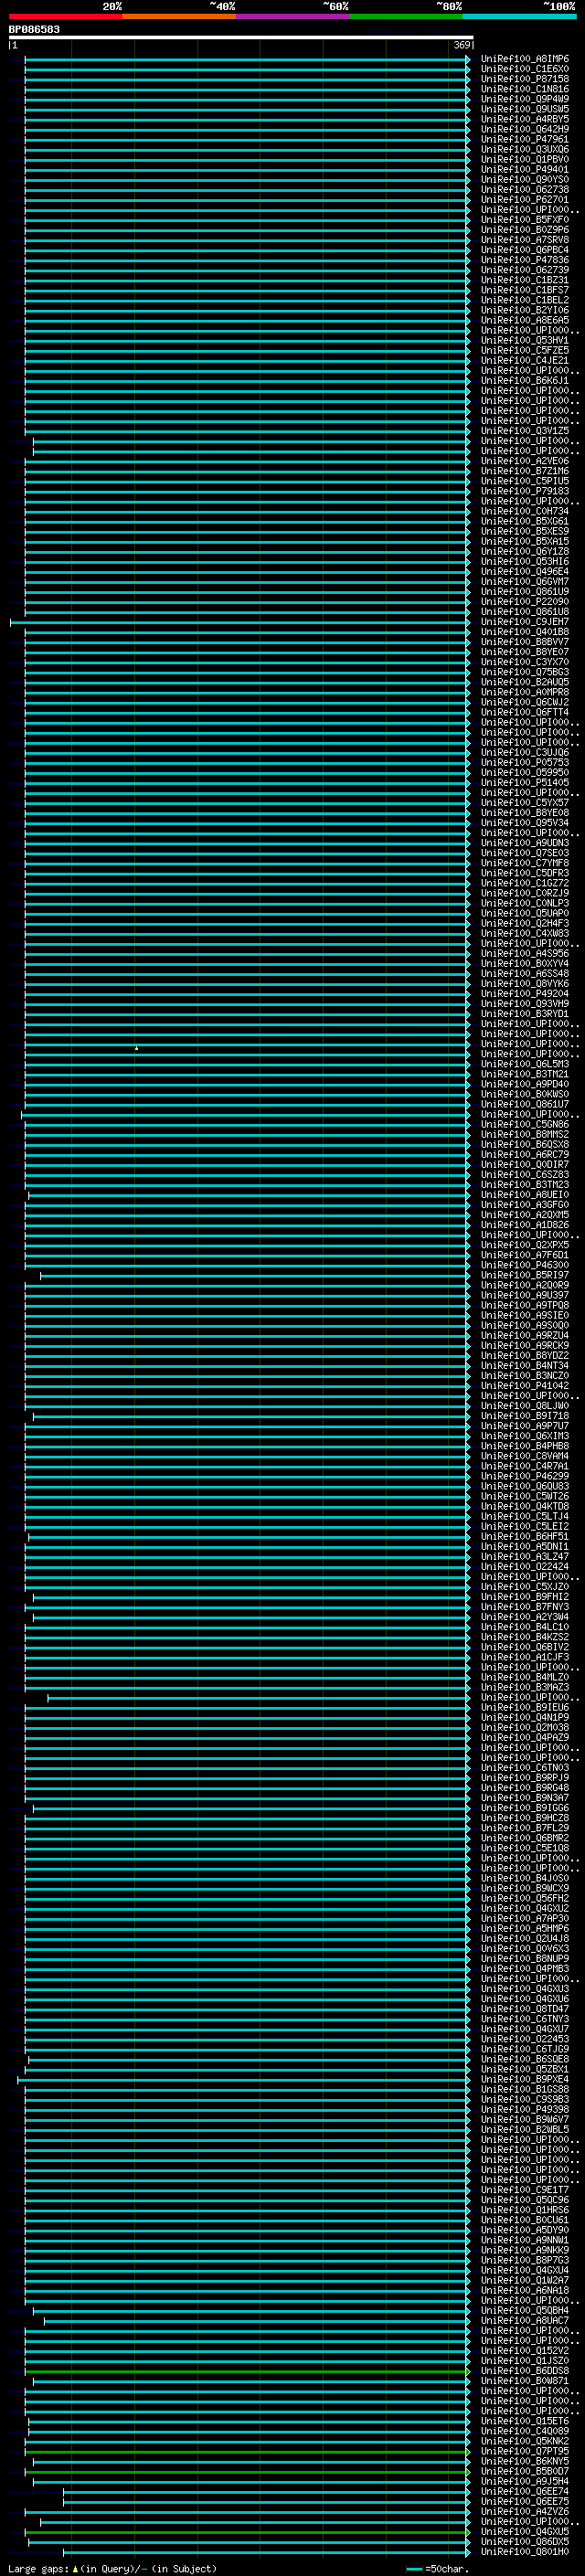Select the UniRef100_Q861U8 label

(525, 611)
